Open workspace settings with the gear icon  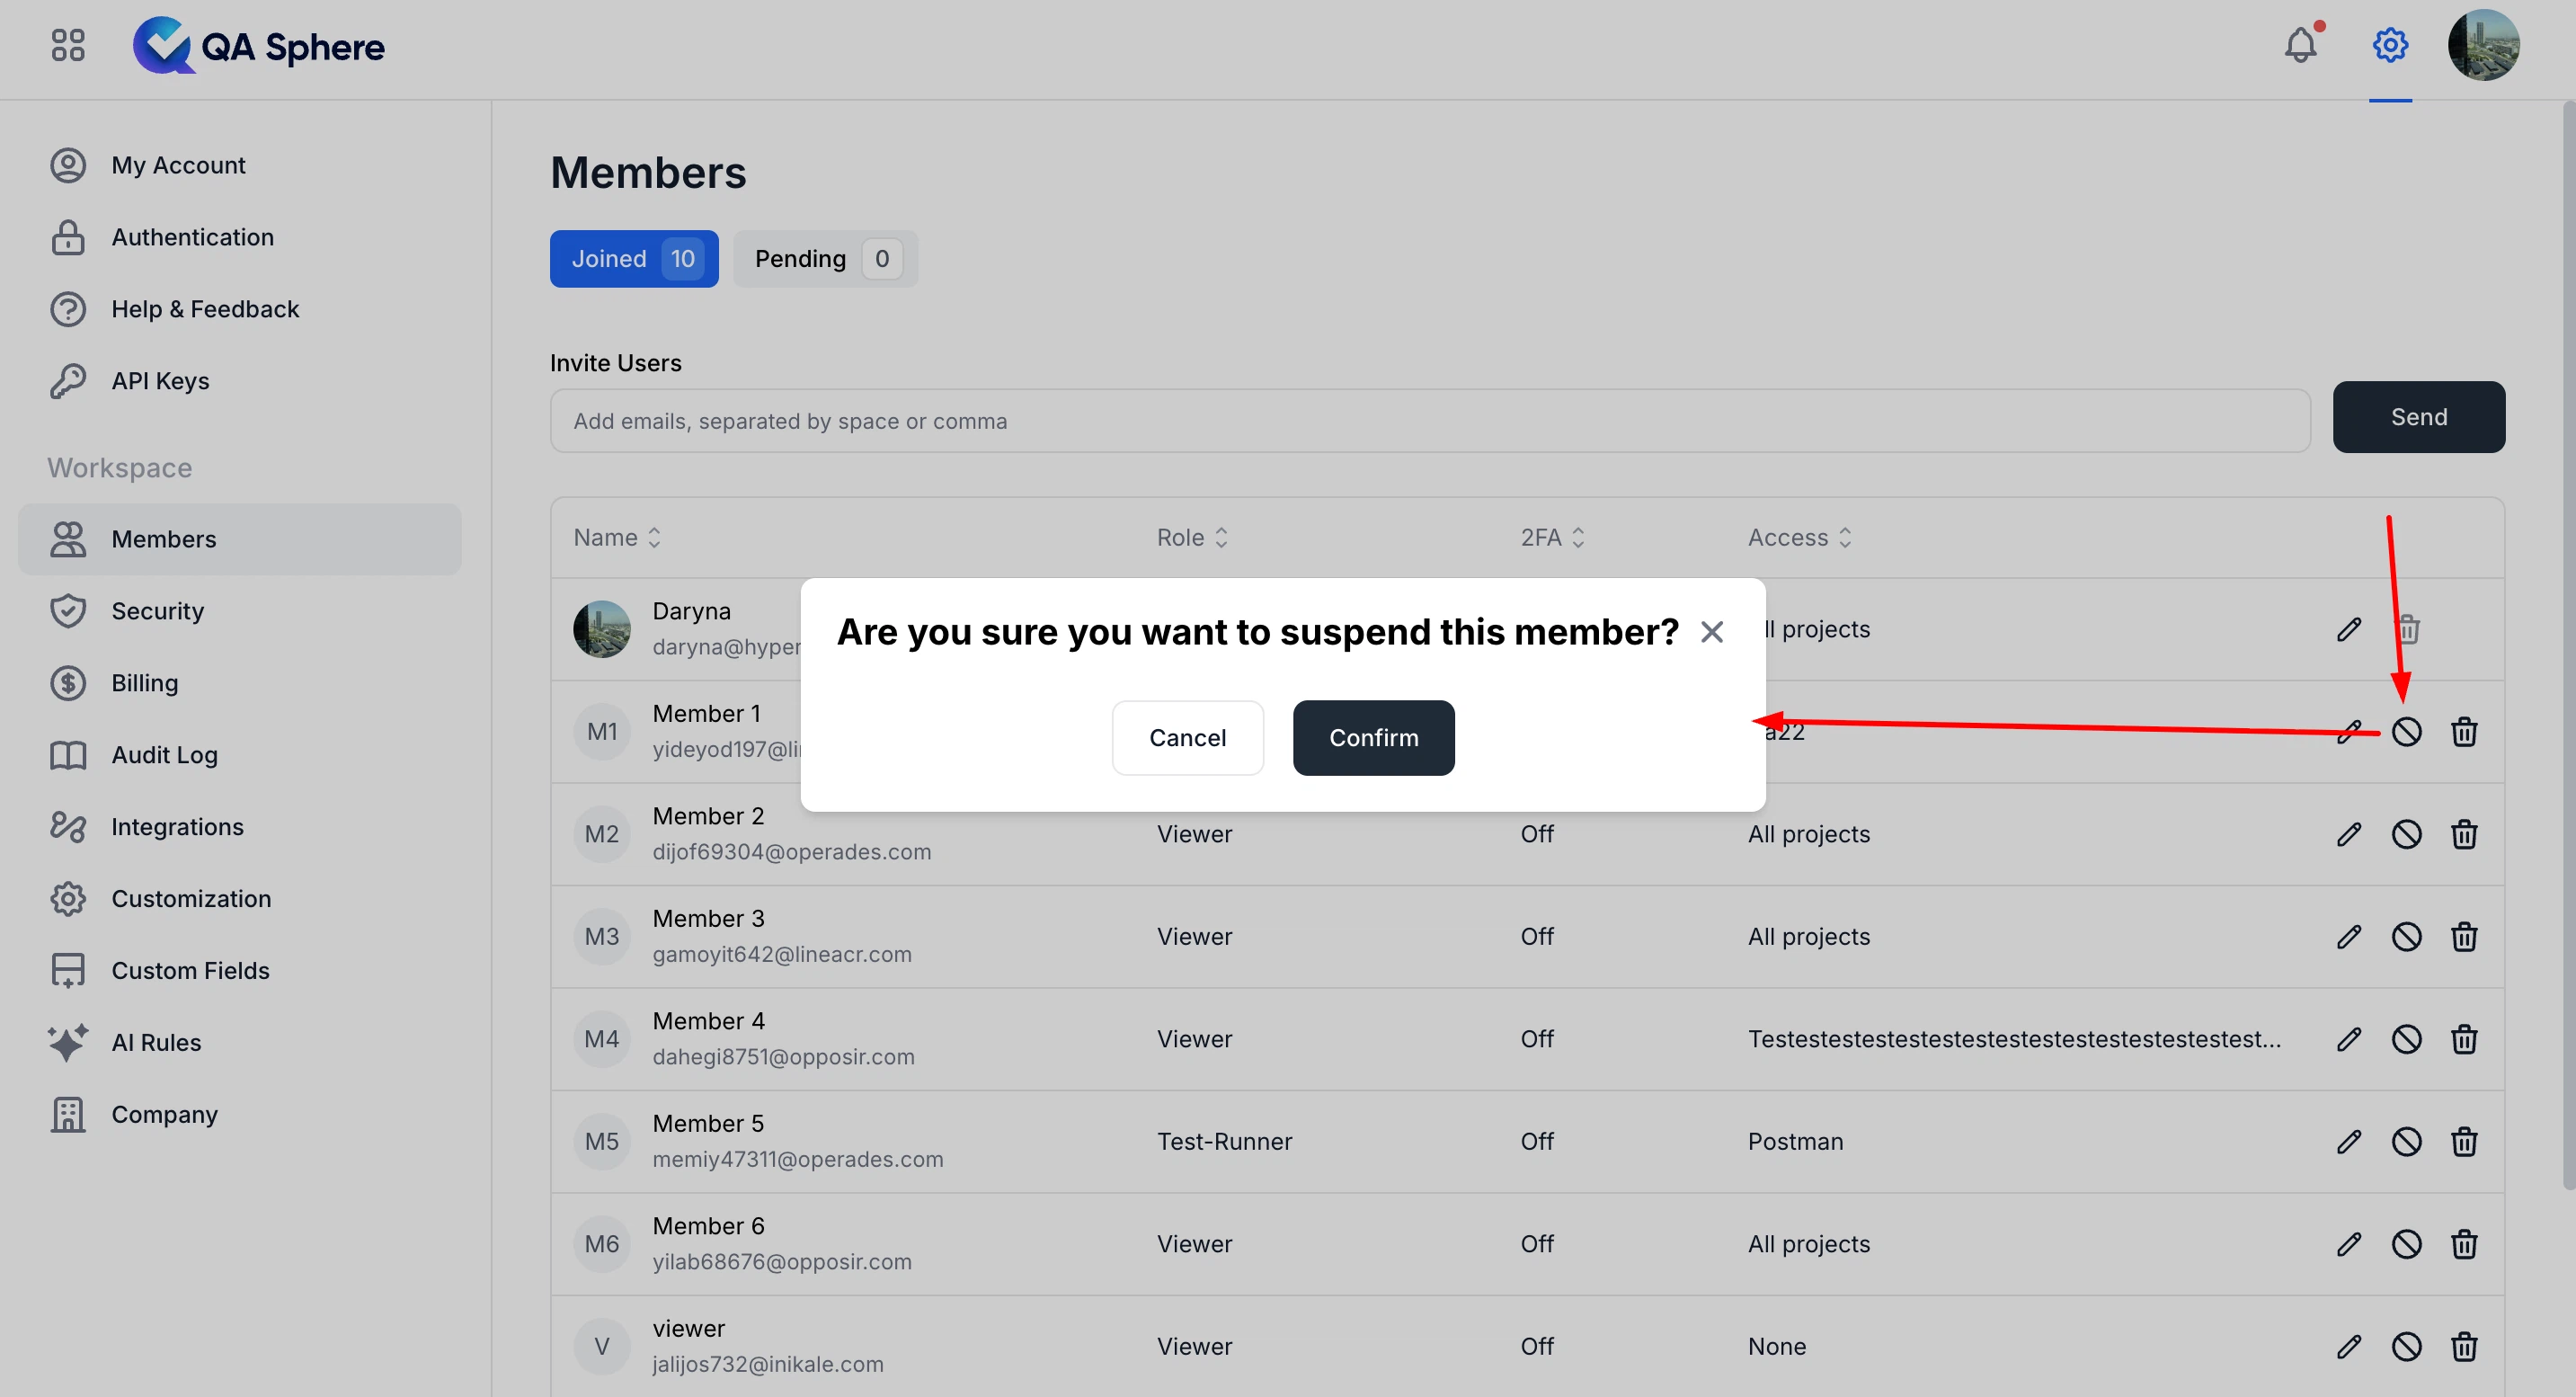[2390, 45]
